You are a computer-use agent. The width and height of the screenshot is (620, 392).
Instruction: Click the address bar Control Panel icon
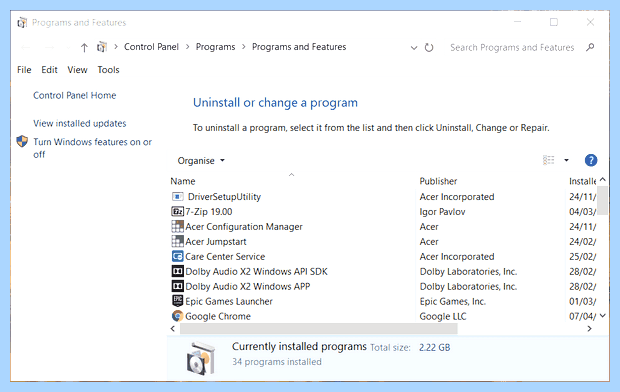click(102, 47)
